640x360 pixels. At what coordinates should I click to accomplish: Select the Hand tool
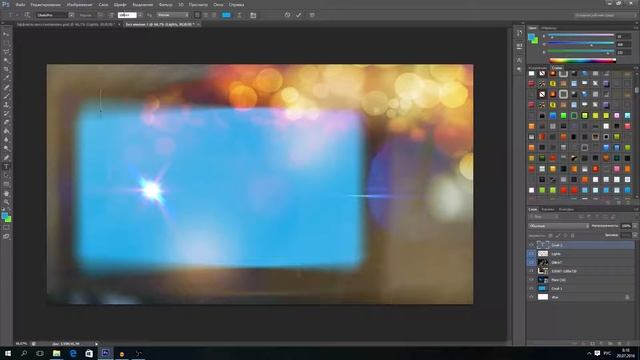click(x=6, y=193)
